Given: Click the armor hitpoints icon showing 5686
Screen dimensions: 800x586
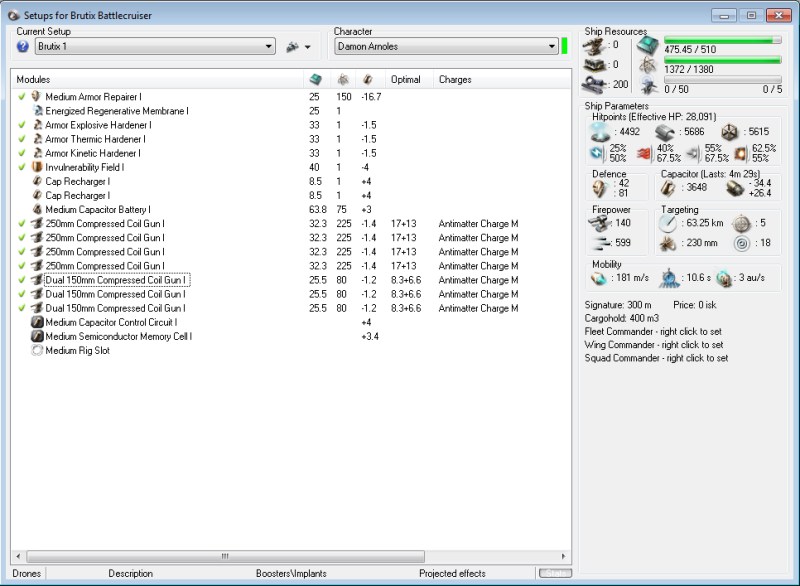Looking at the screenshot, I should [x=664, y=133].
